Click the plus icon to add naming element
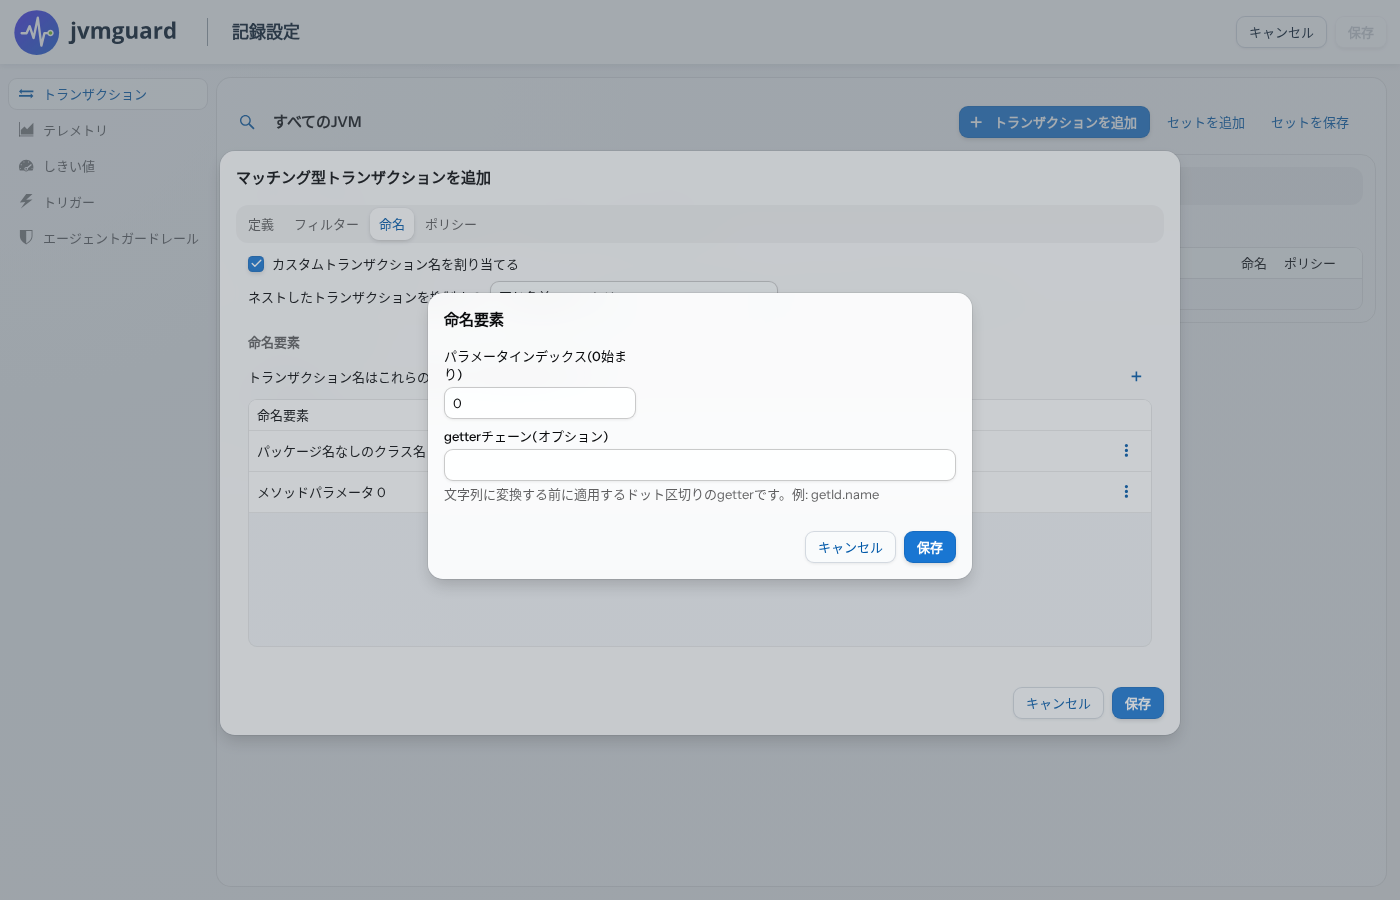 point(1136,376)
